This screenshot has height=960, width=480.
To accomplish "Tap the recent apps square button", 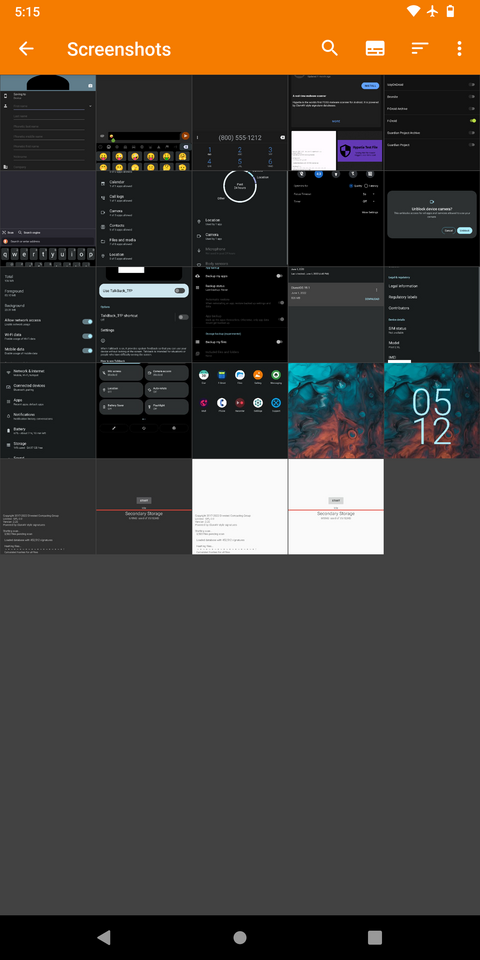I will [x=375, y=937].
